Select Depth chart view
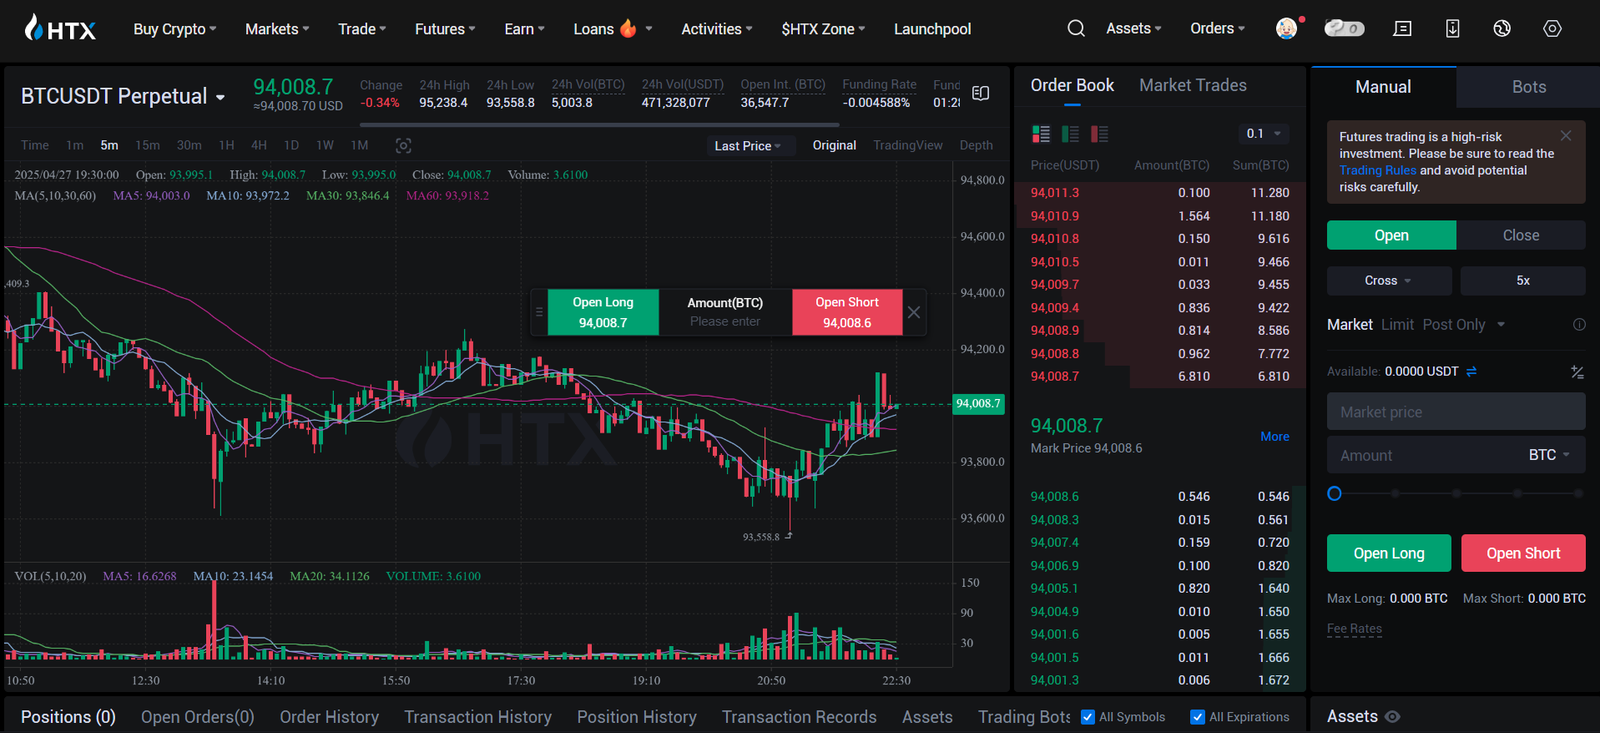 tap(976, 145)
